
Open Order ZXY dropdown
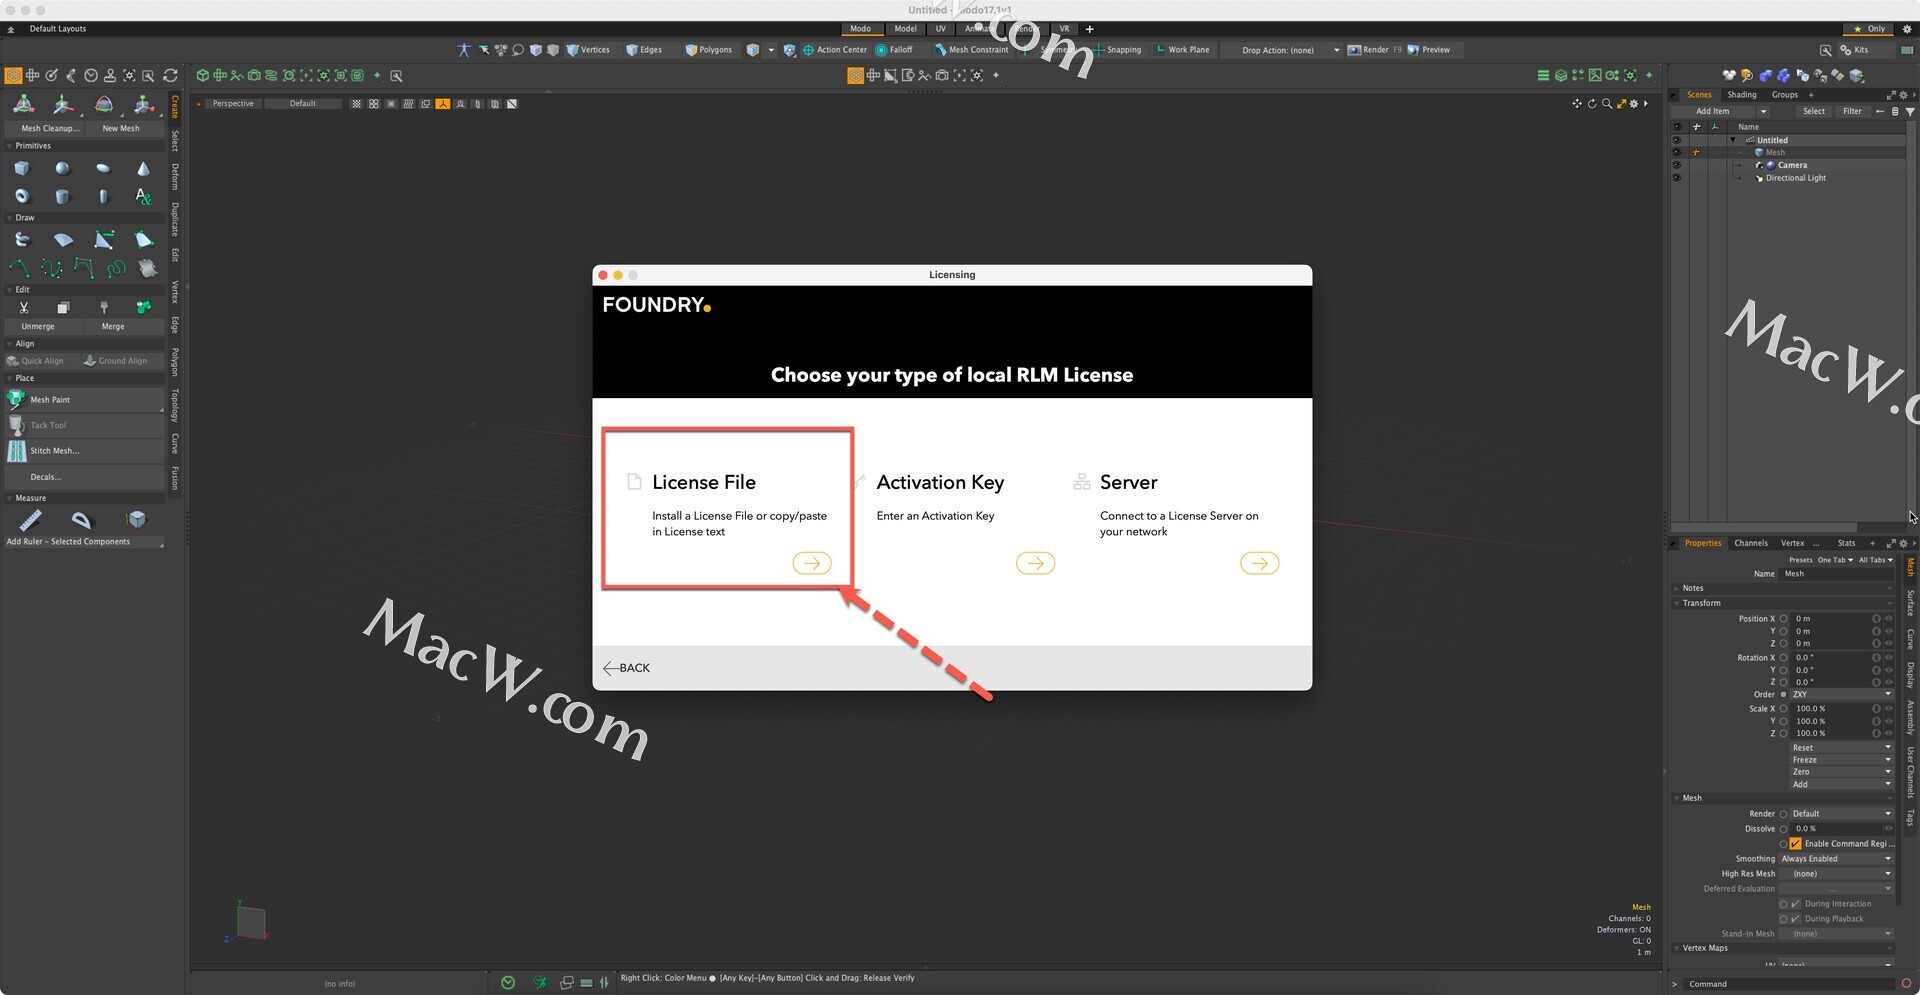[1841, 695]
